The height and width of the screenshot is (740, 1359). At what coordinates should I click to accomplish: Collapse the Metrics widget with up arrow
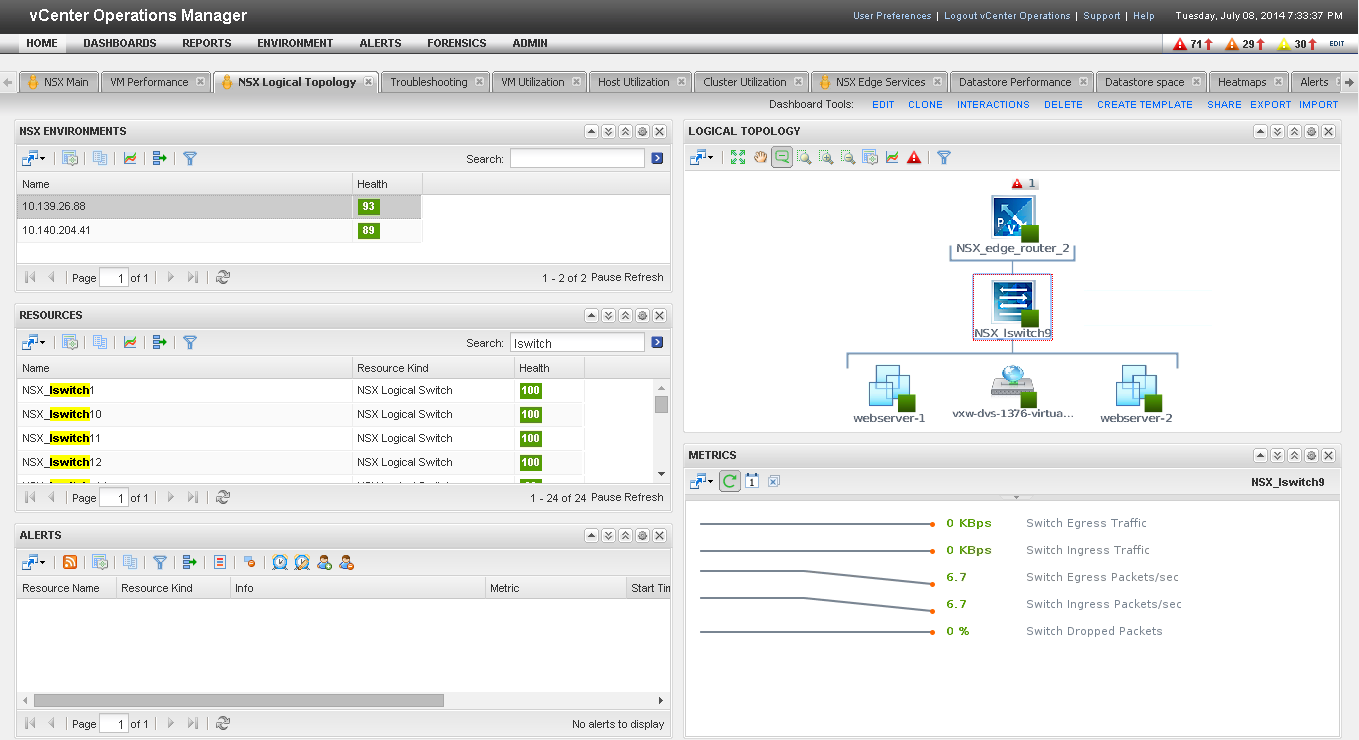(x=1260, y=455)
